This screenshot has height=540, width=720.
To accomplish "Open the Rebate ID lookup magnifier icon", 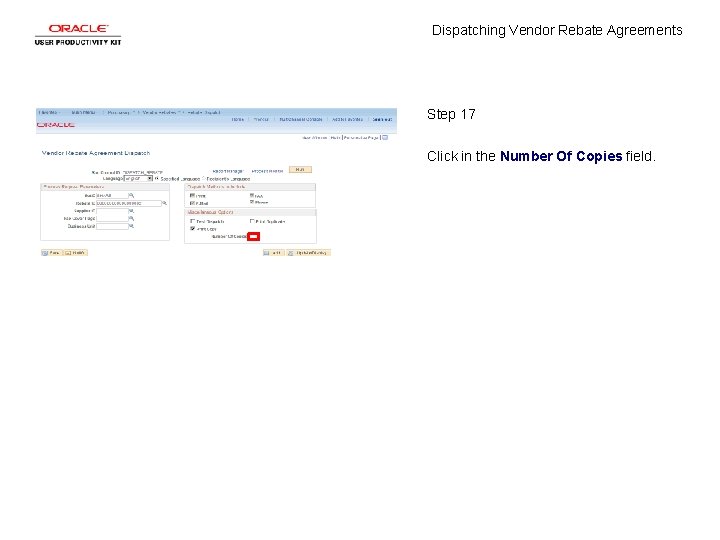I will click(164, 203).
